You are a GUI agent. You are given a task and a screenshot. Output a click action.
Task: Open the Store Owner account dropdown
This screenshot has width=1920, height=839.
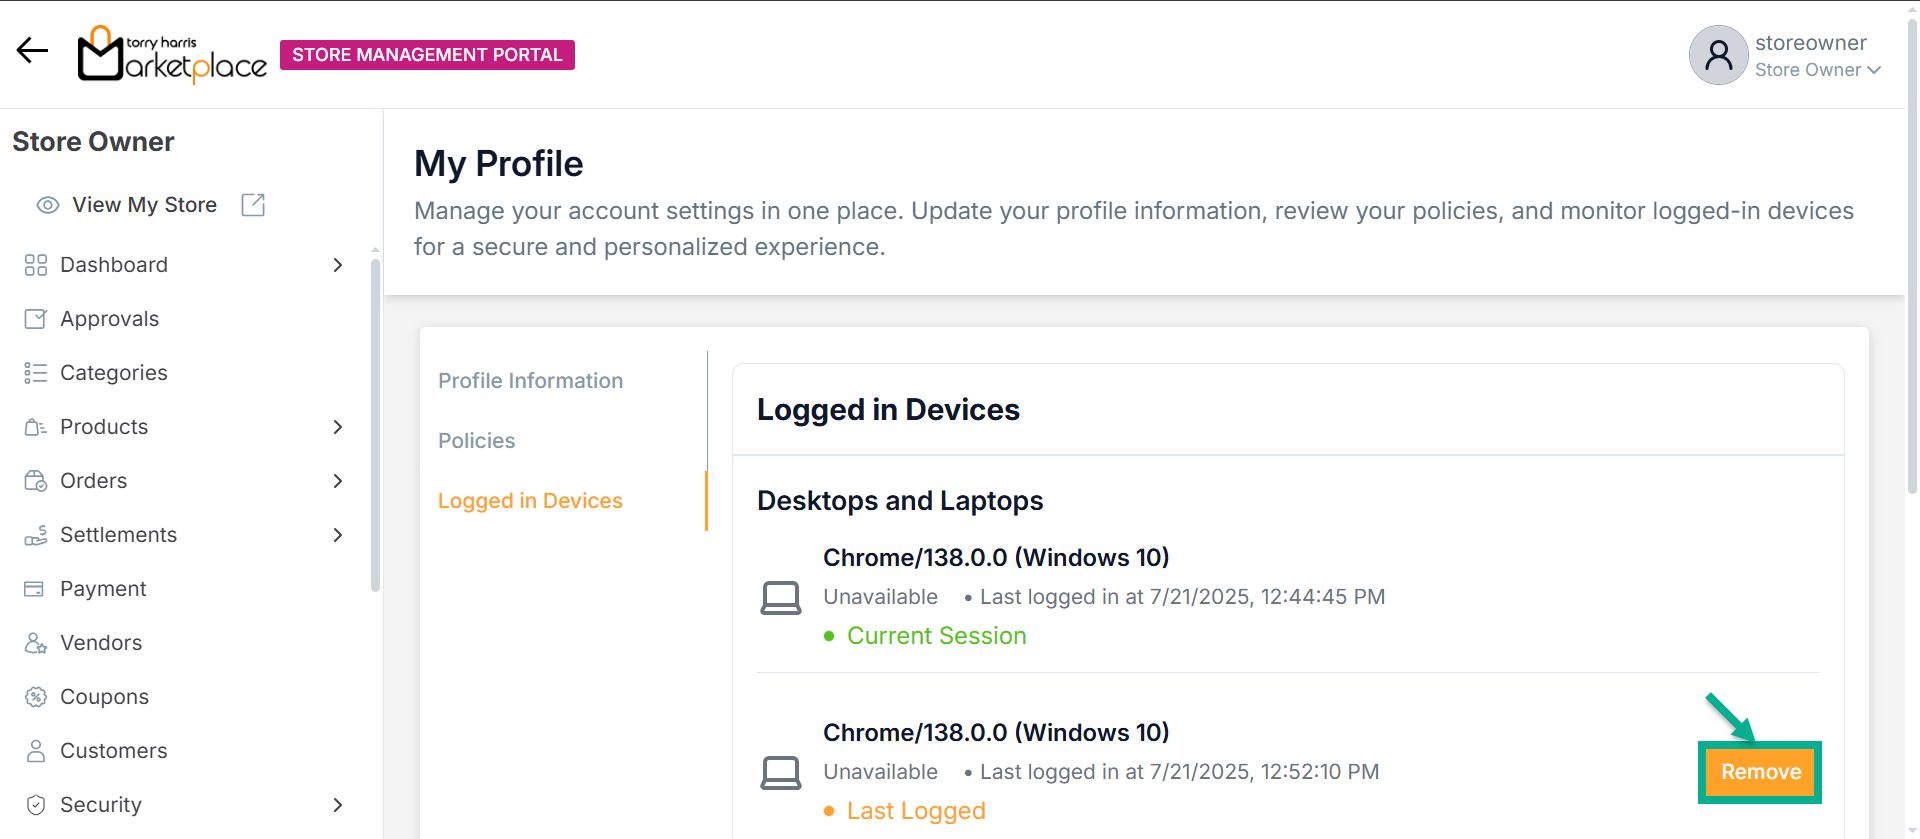1817,70
